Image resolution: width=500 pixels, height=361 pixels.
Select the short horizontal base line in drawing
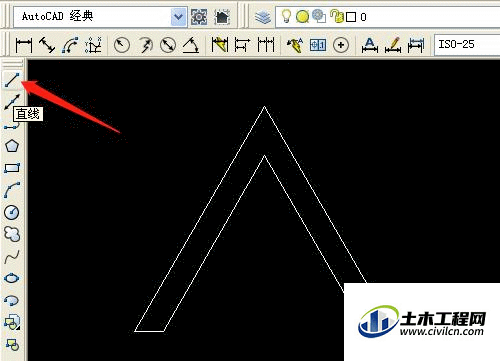coord(149,331)
